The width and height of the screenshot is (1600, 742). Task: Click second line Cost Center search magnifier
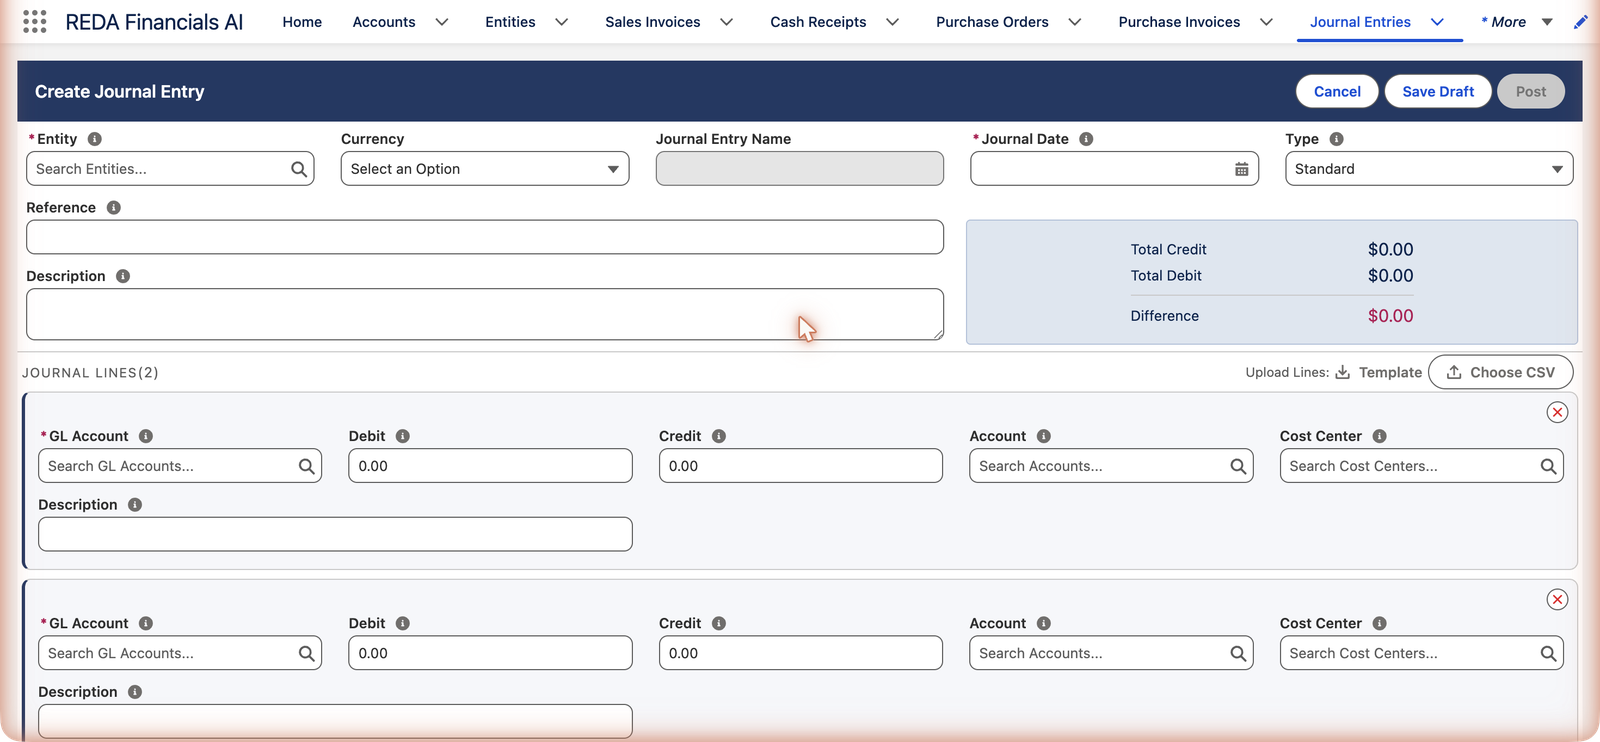(x=1548, y=653)
